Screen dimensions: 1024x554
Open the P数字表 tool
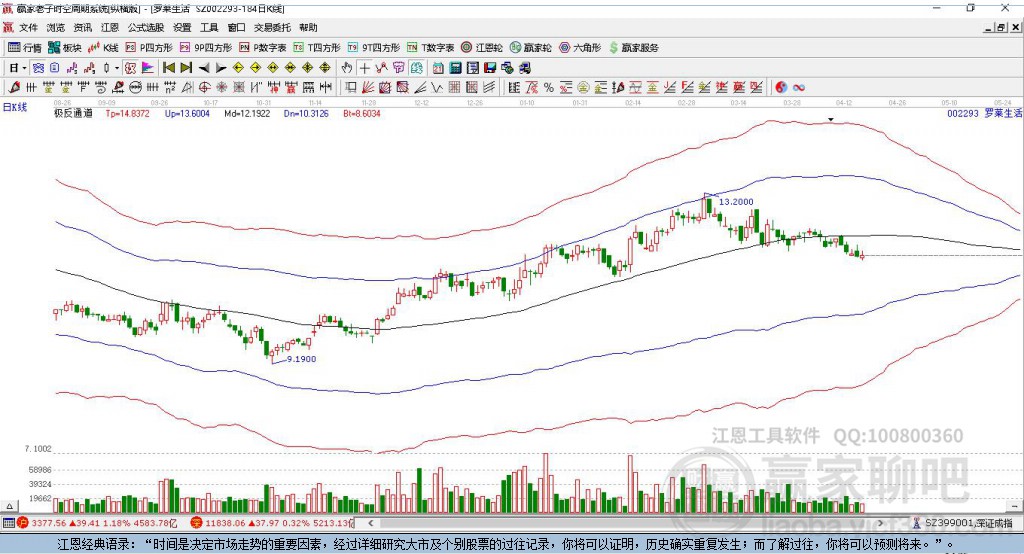pyautogui.click(x=263, y=48)
